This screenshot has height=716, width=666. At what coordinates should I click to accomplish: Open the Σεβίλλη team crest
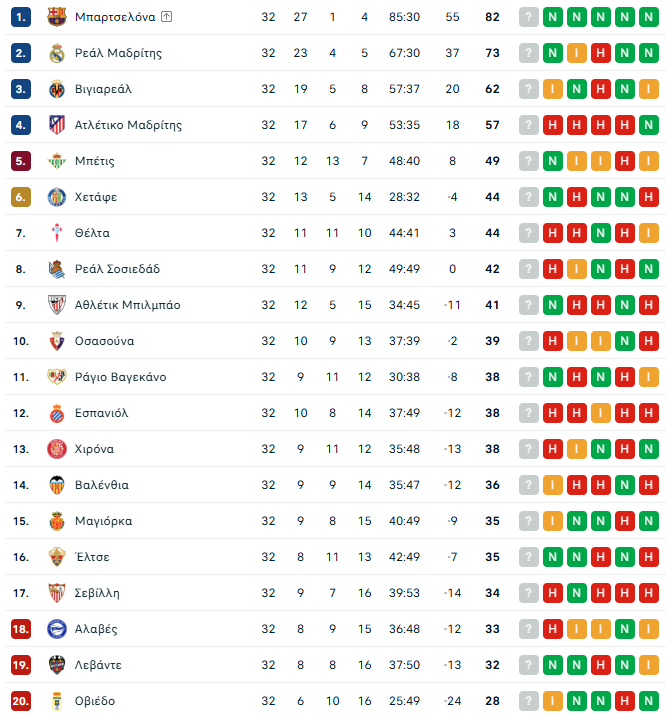point(56,593)
